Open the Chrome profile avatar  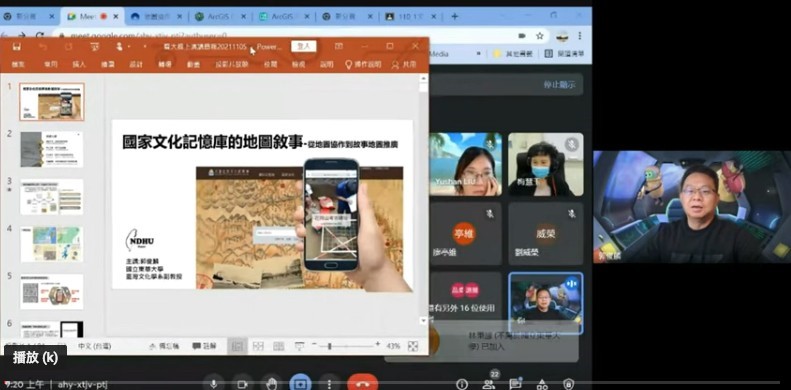pos(562,36)
